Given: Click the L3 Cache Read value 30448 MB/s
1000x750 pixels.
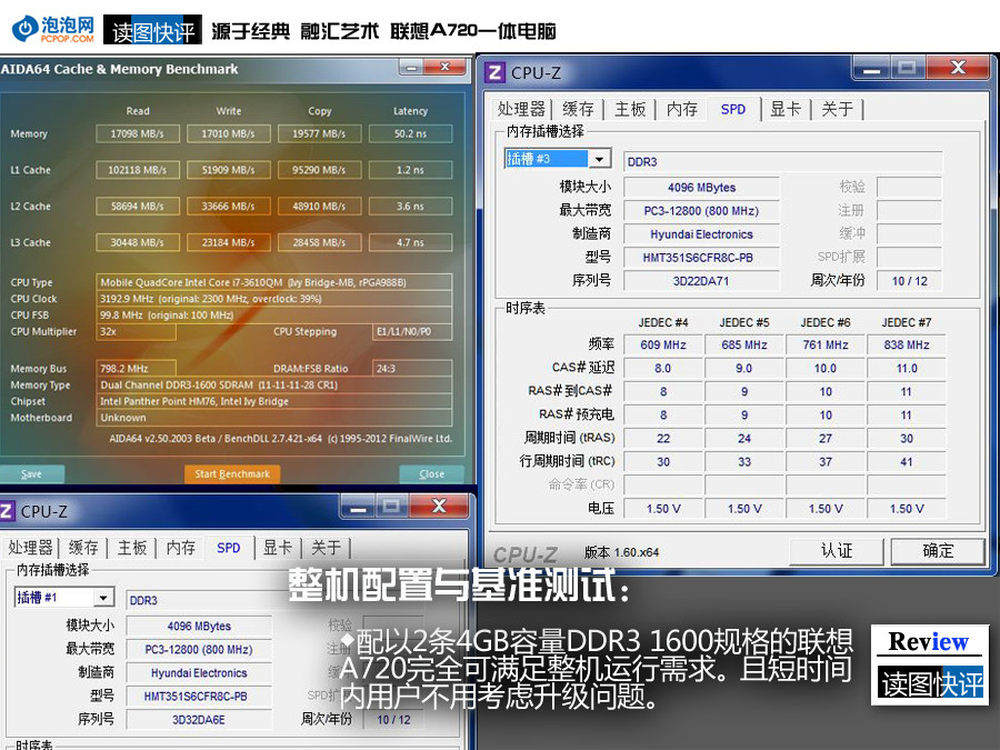Looking at the screenshot, I should pos(137,243).
